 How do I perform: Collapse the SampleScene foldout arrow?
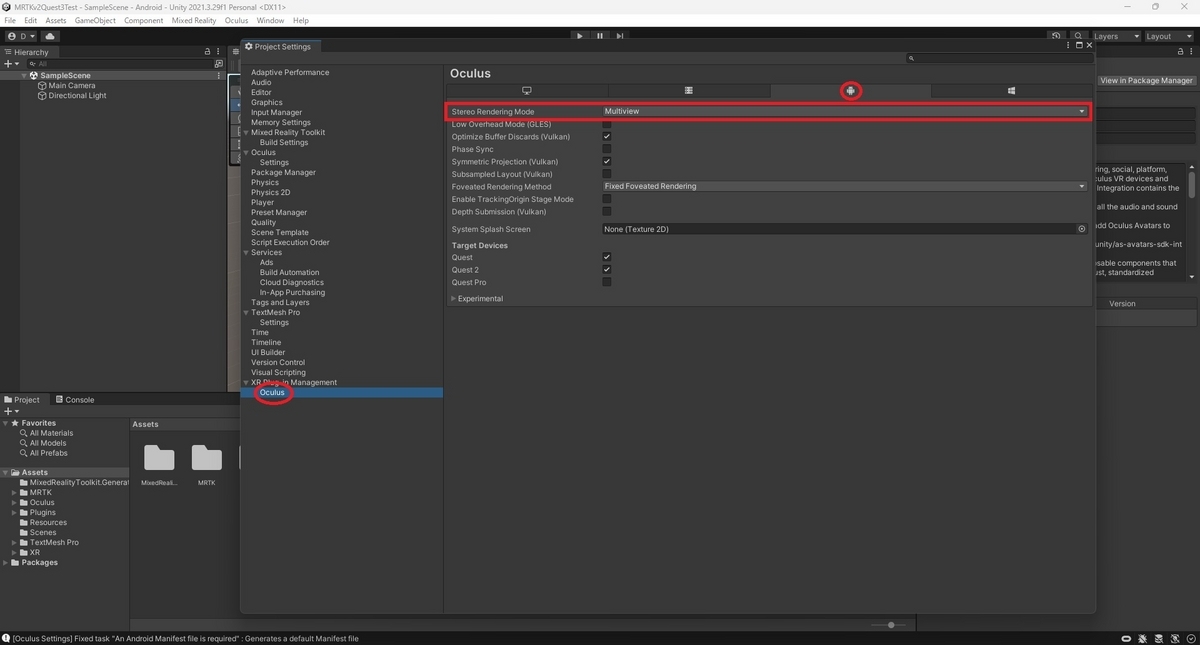point(24,75)
